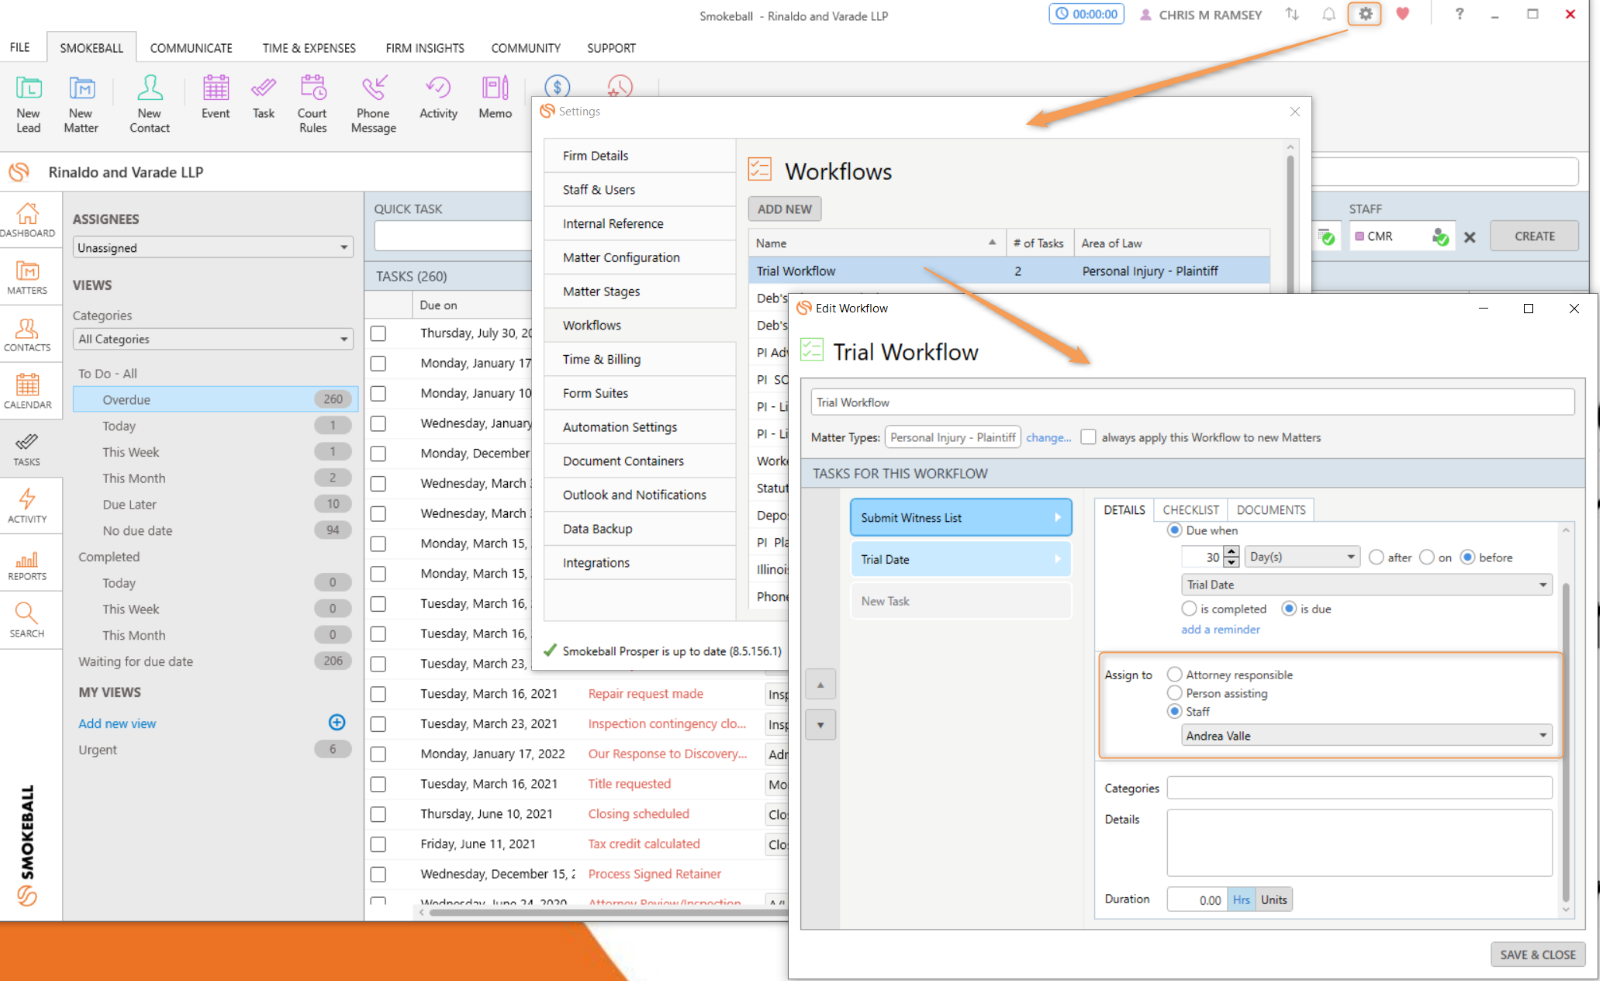Create a new Event from the ribbon
1600x981 pixels.
[x=216, y=97]
